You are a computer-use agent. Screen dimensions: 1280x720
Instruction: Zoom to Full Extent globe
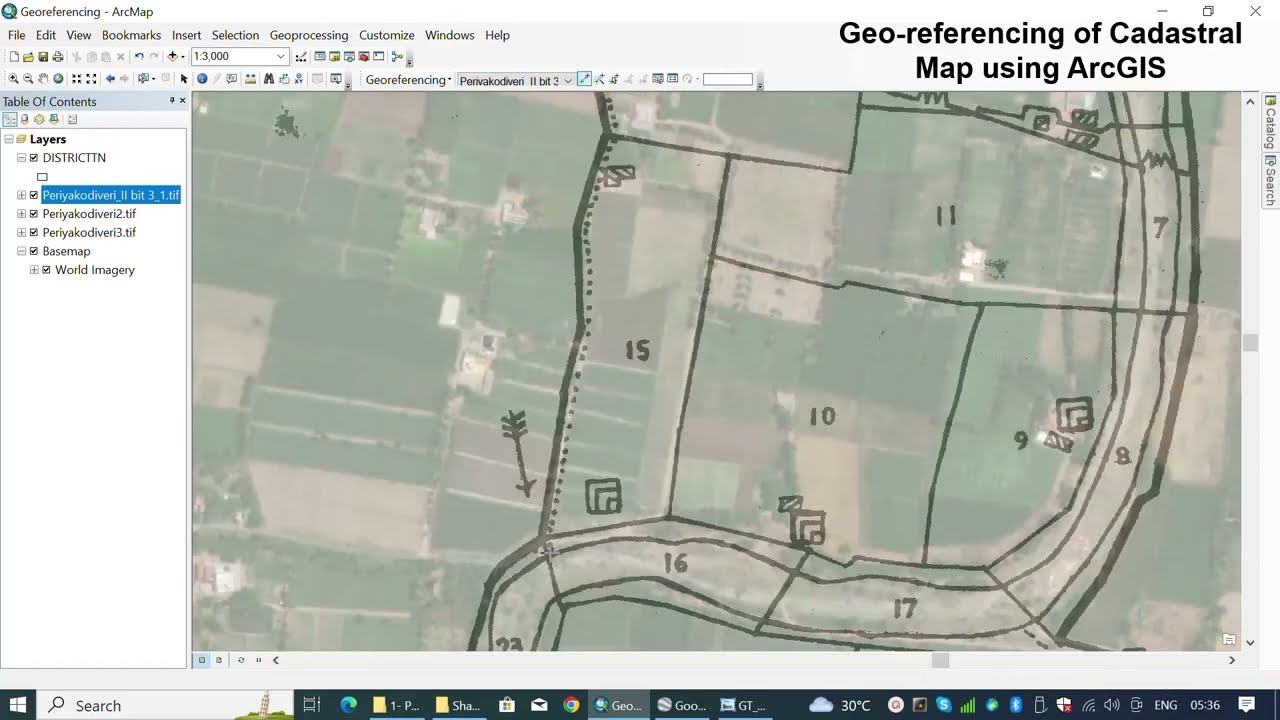[58, 78]
